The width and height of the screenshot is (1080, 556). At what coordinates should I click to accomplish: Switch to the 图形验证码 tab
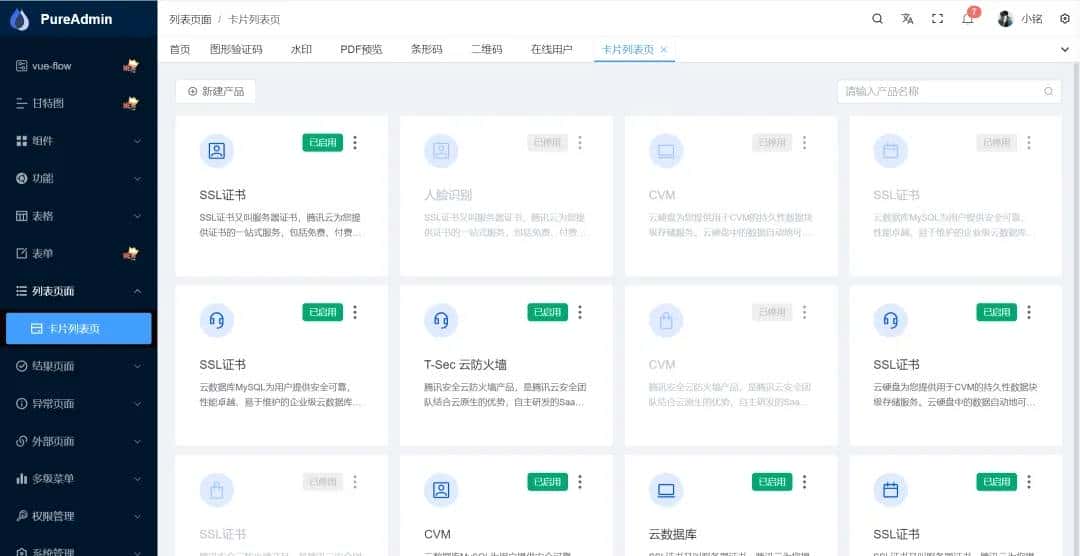click(x=236, y=50)
